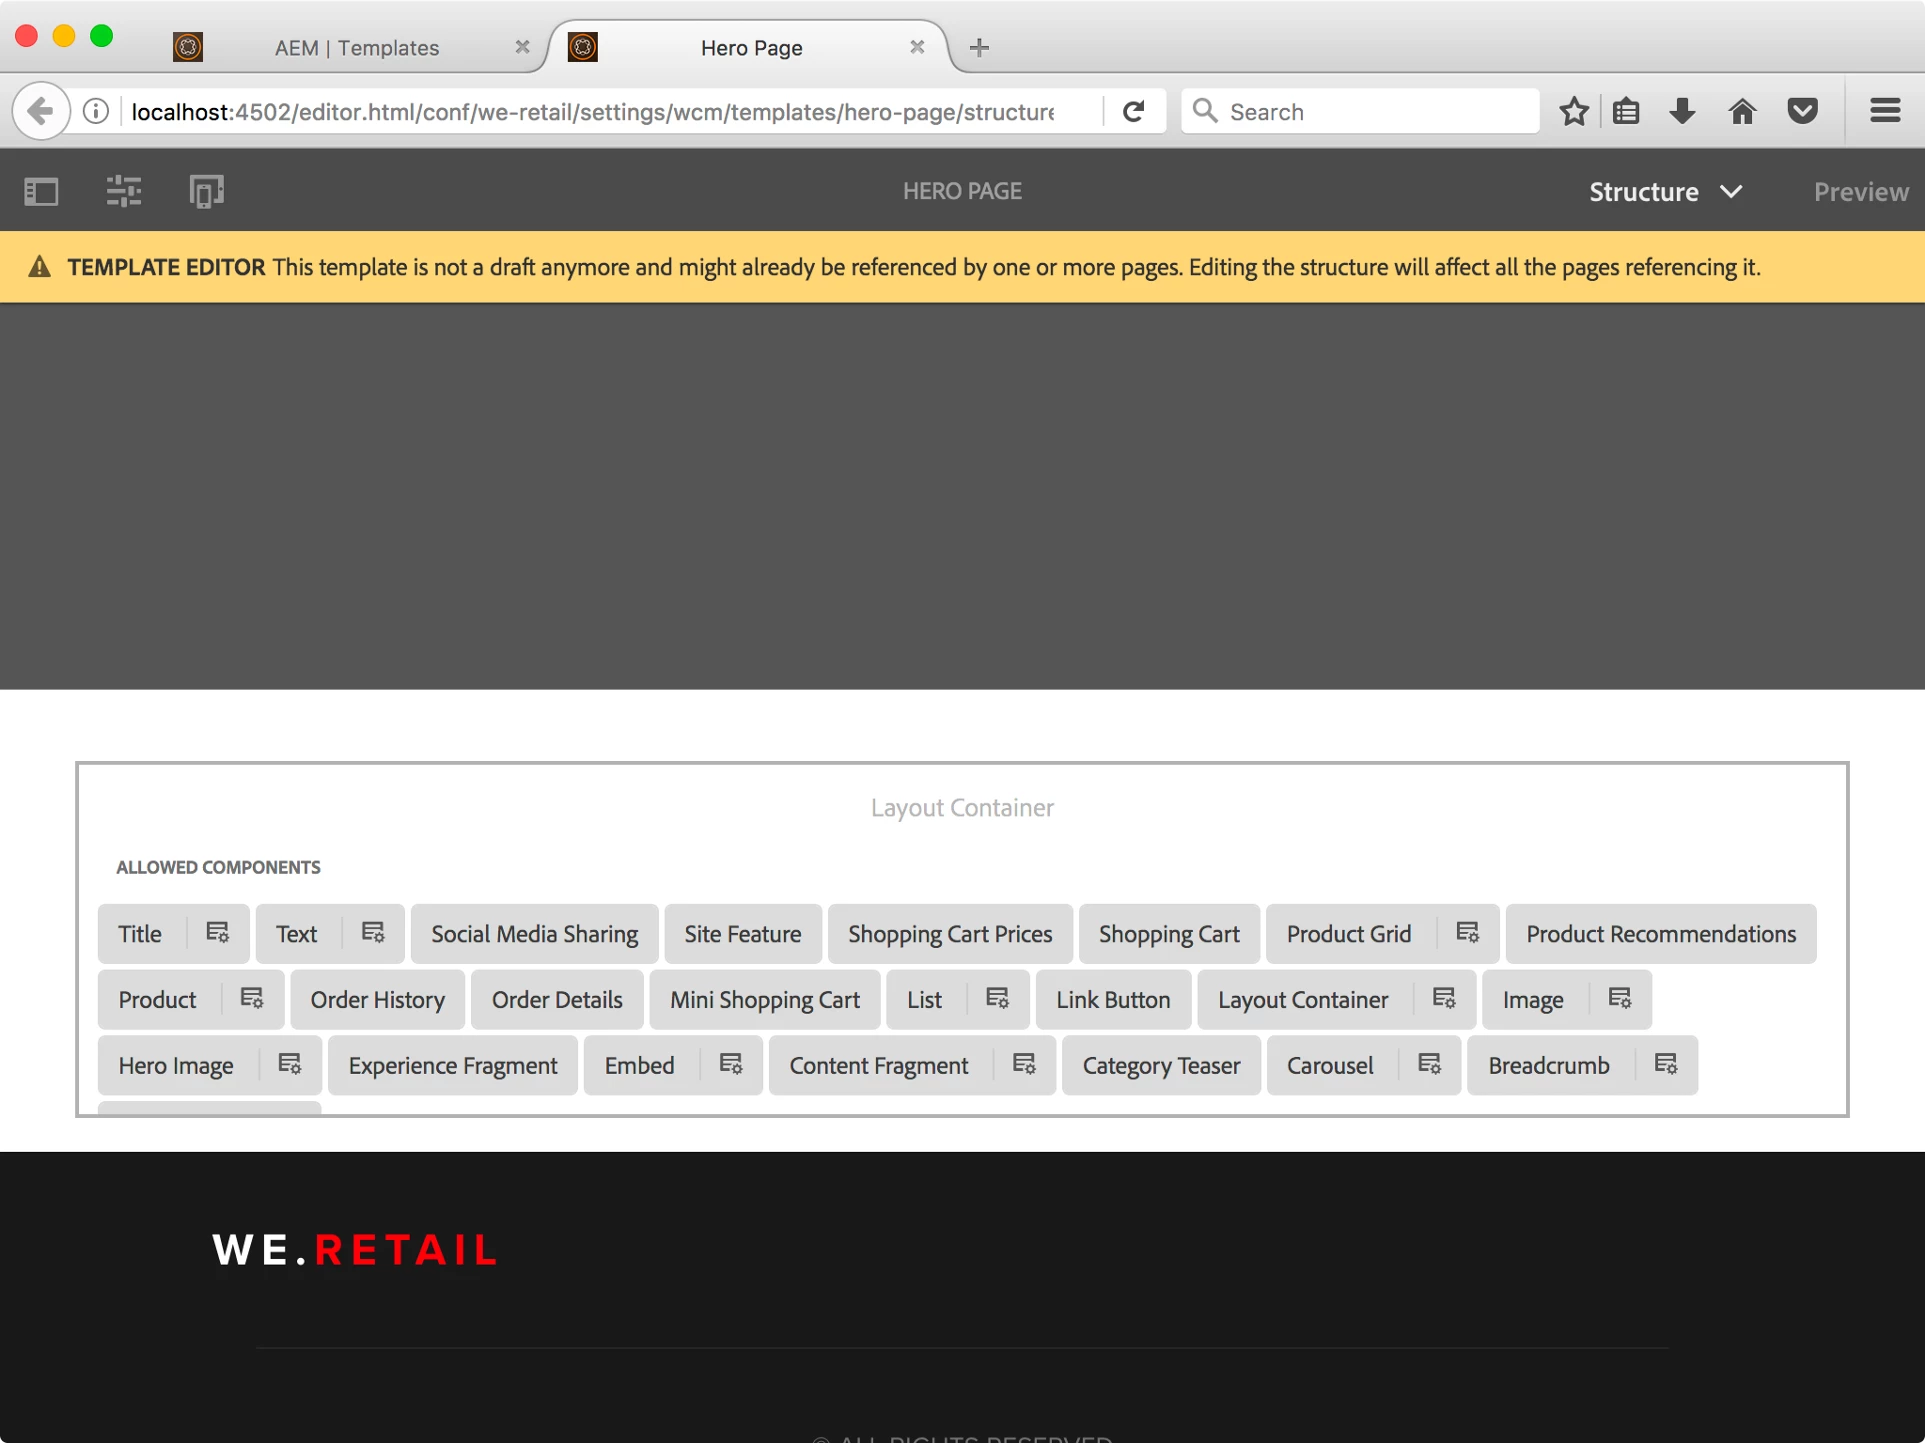Open policy icon for Breadcrumb component
1925x1443 pixels.
pyautogui.click(x=1665, y=1065)
